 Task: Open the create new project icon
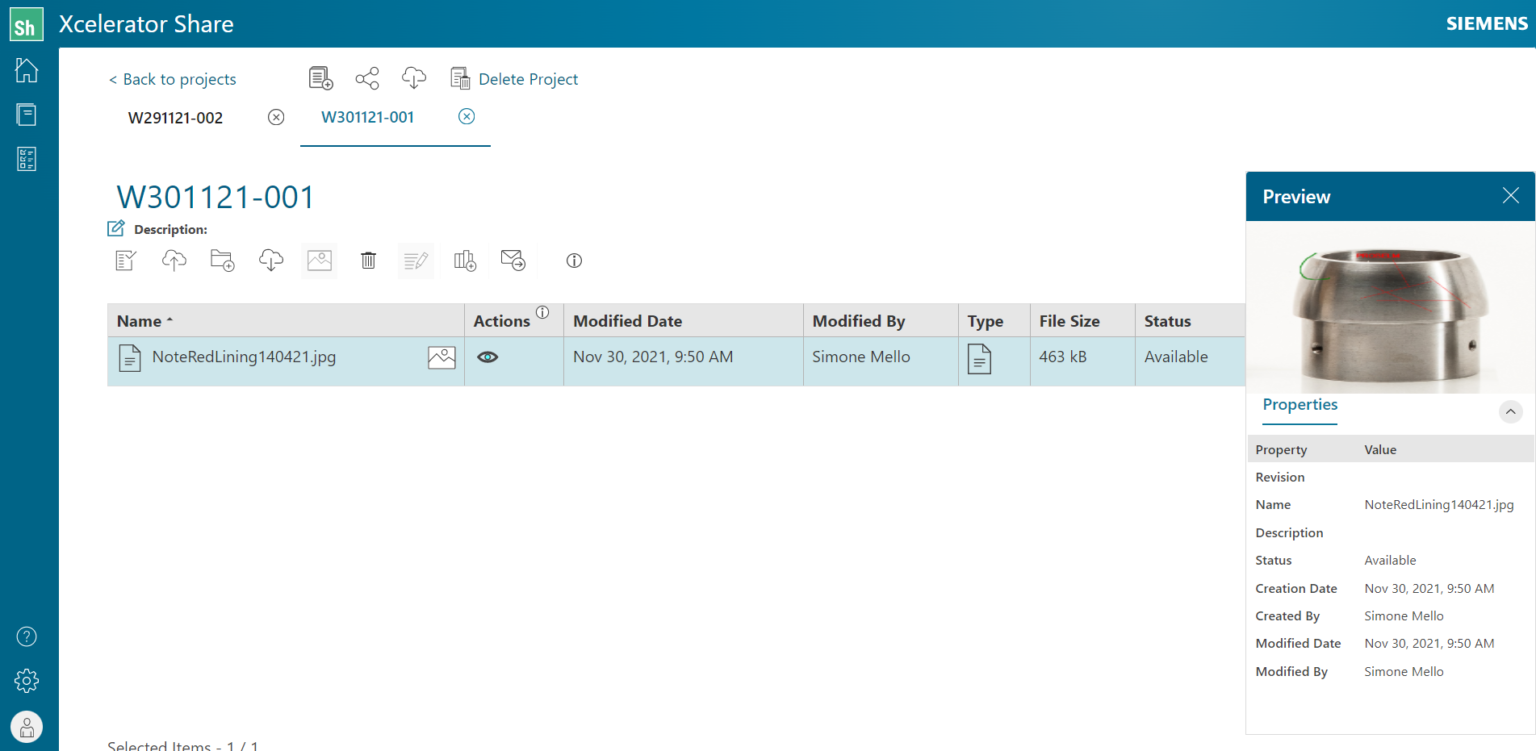[x=320, y=77]
